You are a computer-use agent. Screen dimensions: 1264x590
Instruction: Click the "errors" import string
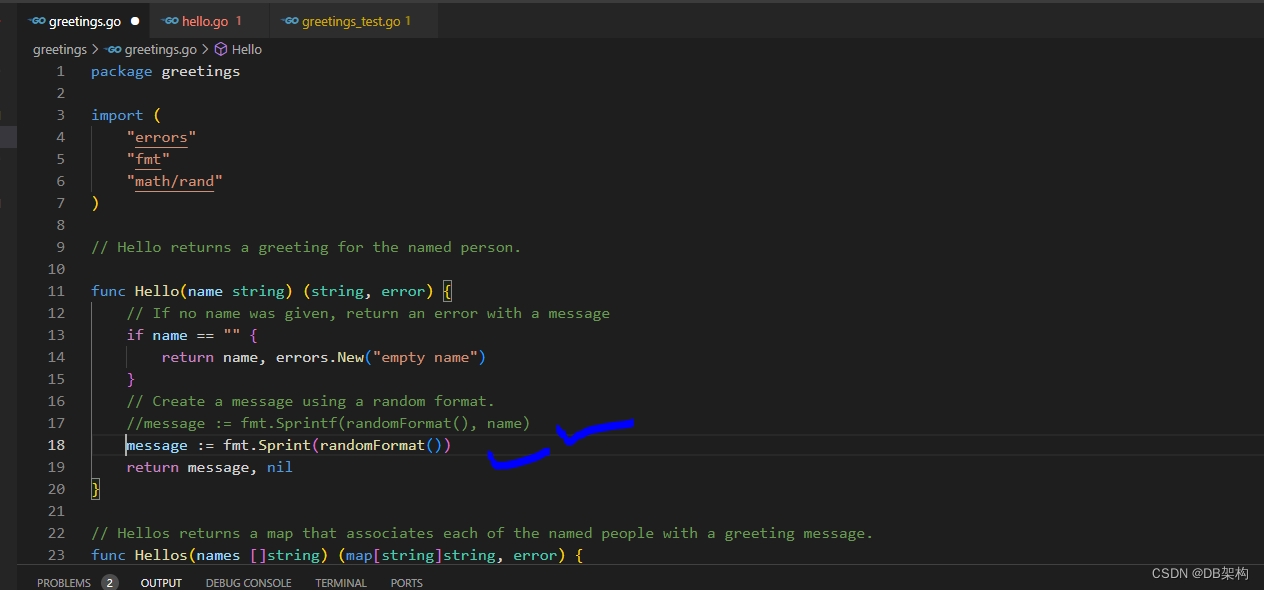[161, 137]
